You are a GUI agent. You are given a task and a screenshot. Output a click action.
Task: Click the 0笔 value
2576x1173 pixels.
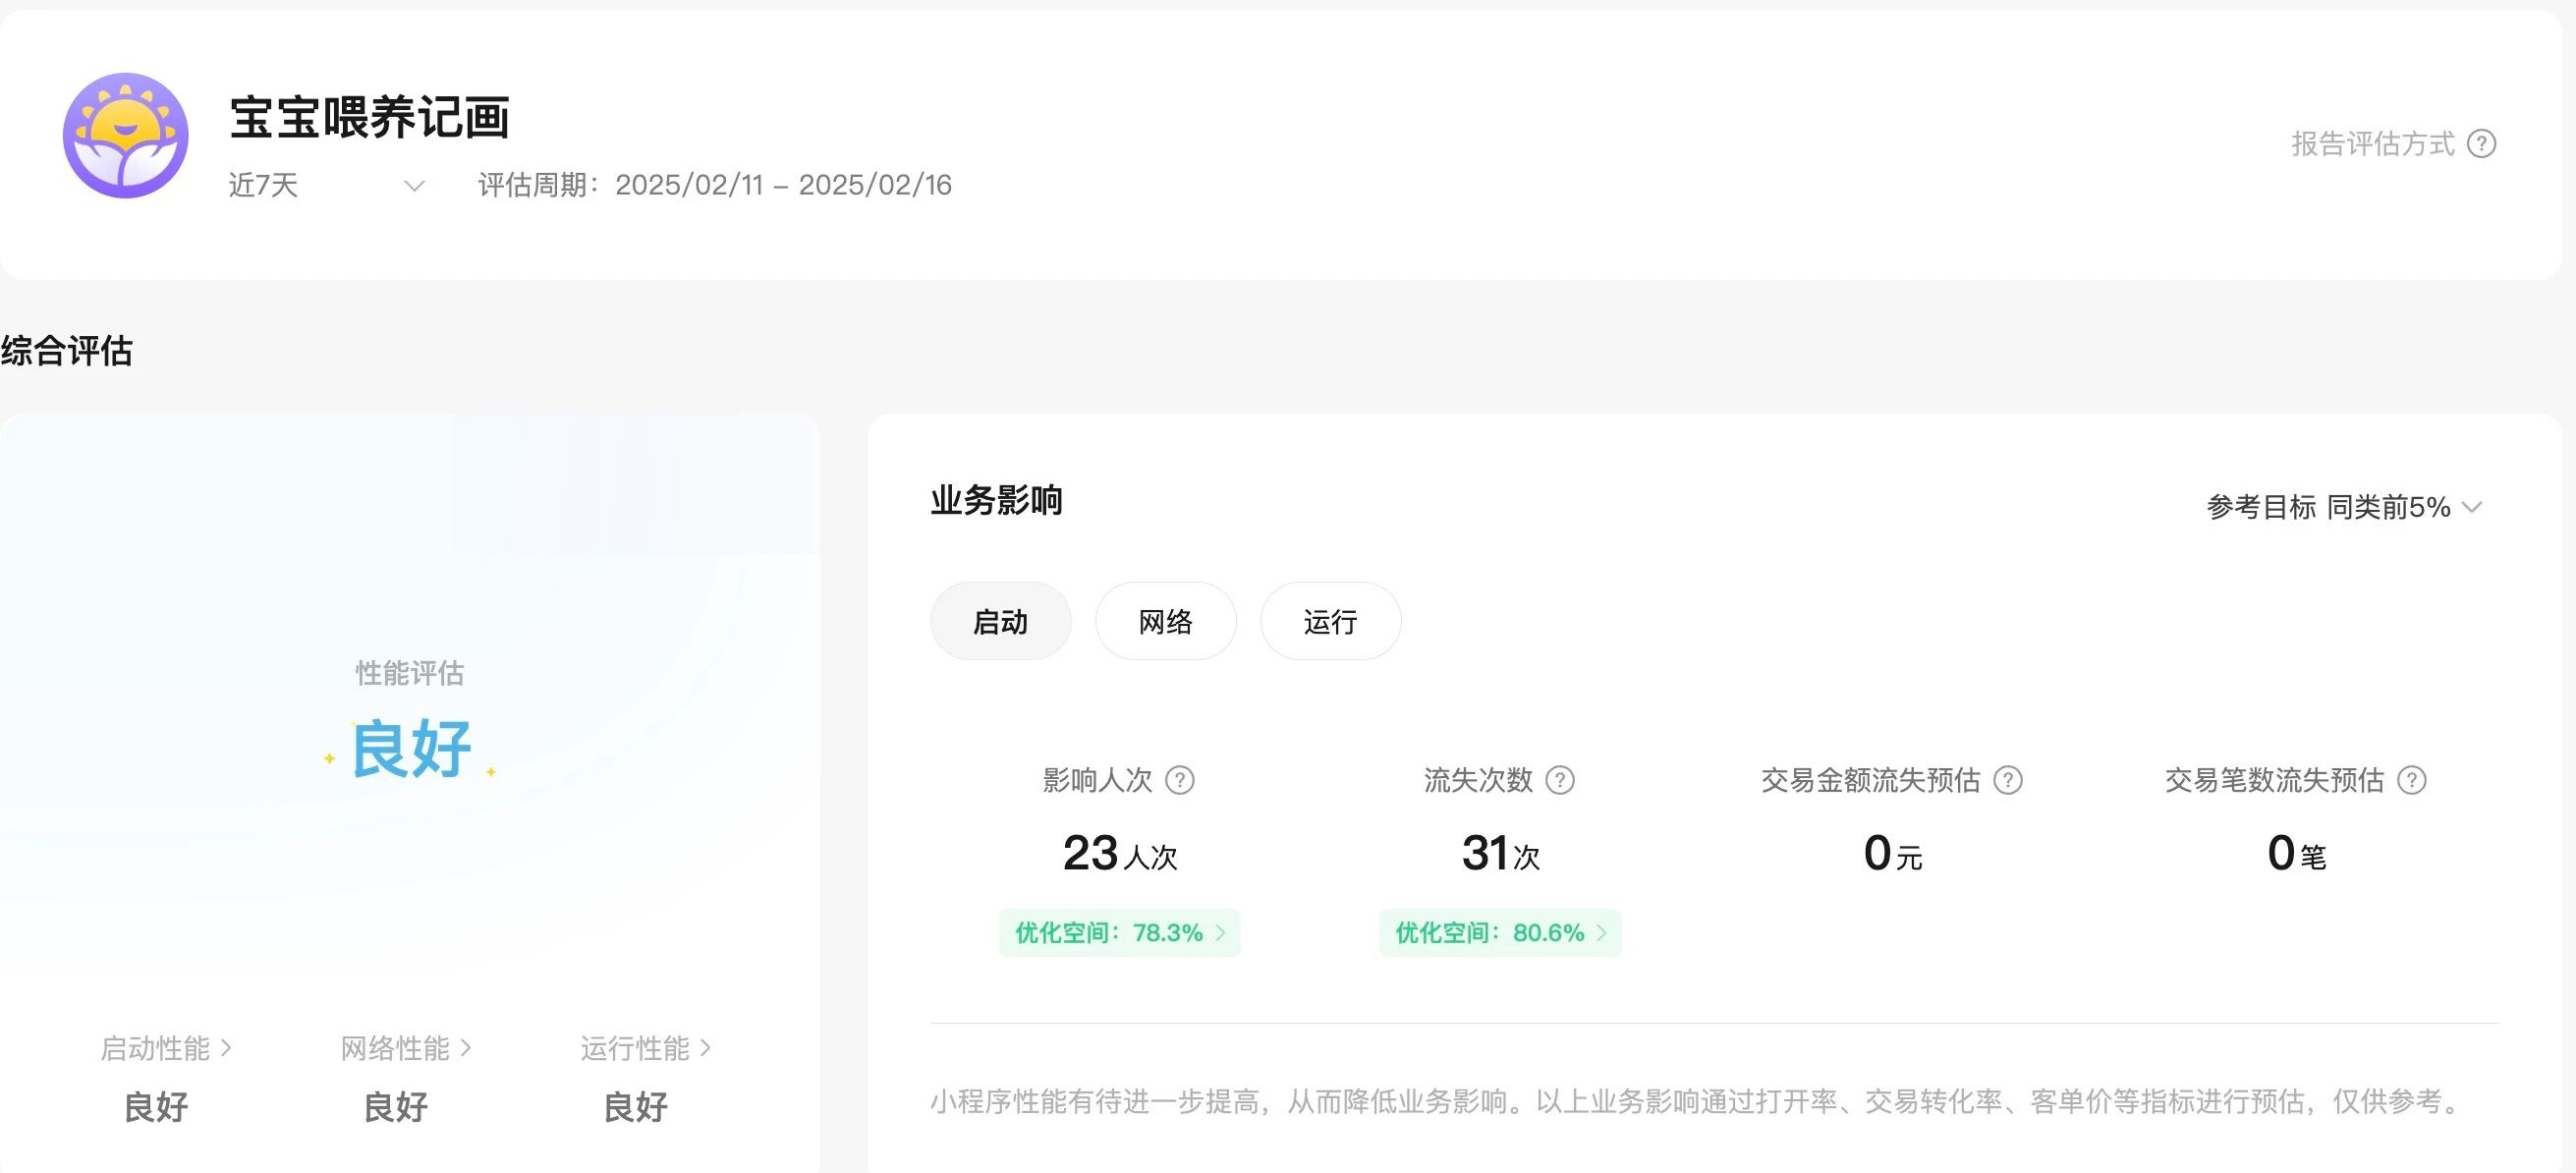[x=2297, y=854]
